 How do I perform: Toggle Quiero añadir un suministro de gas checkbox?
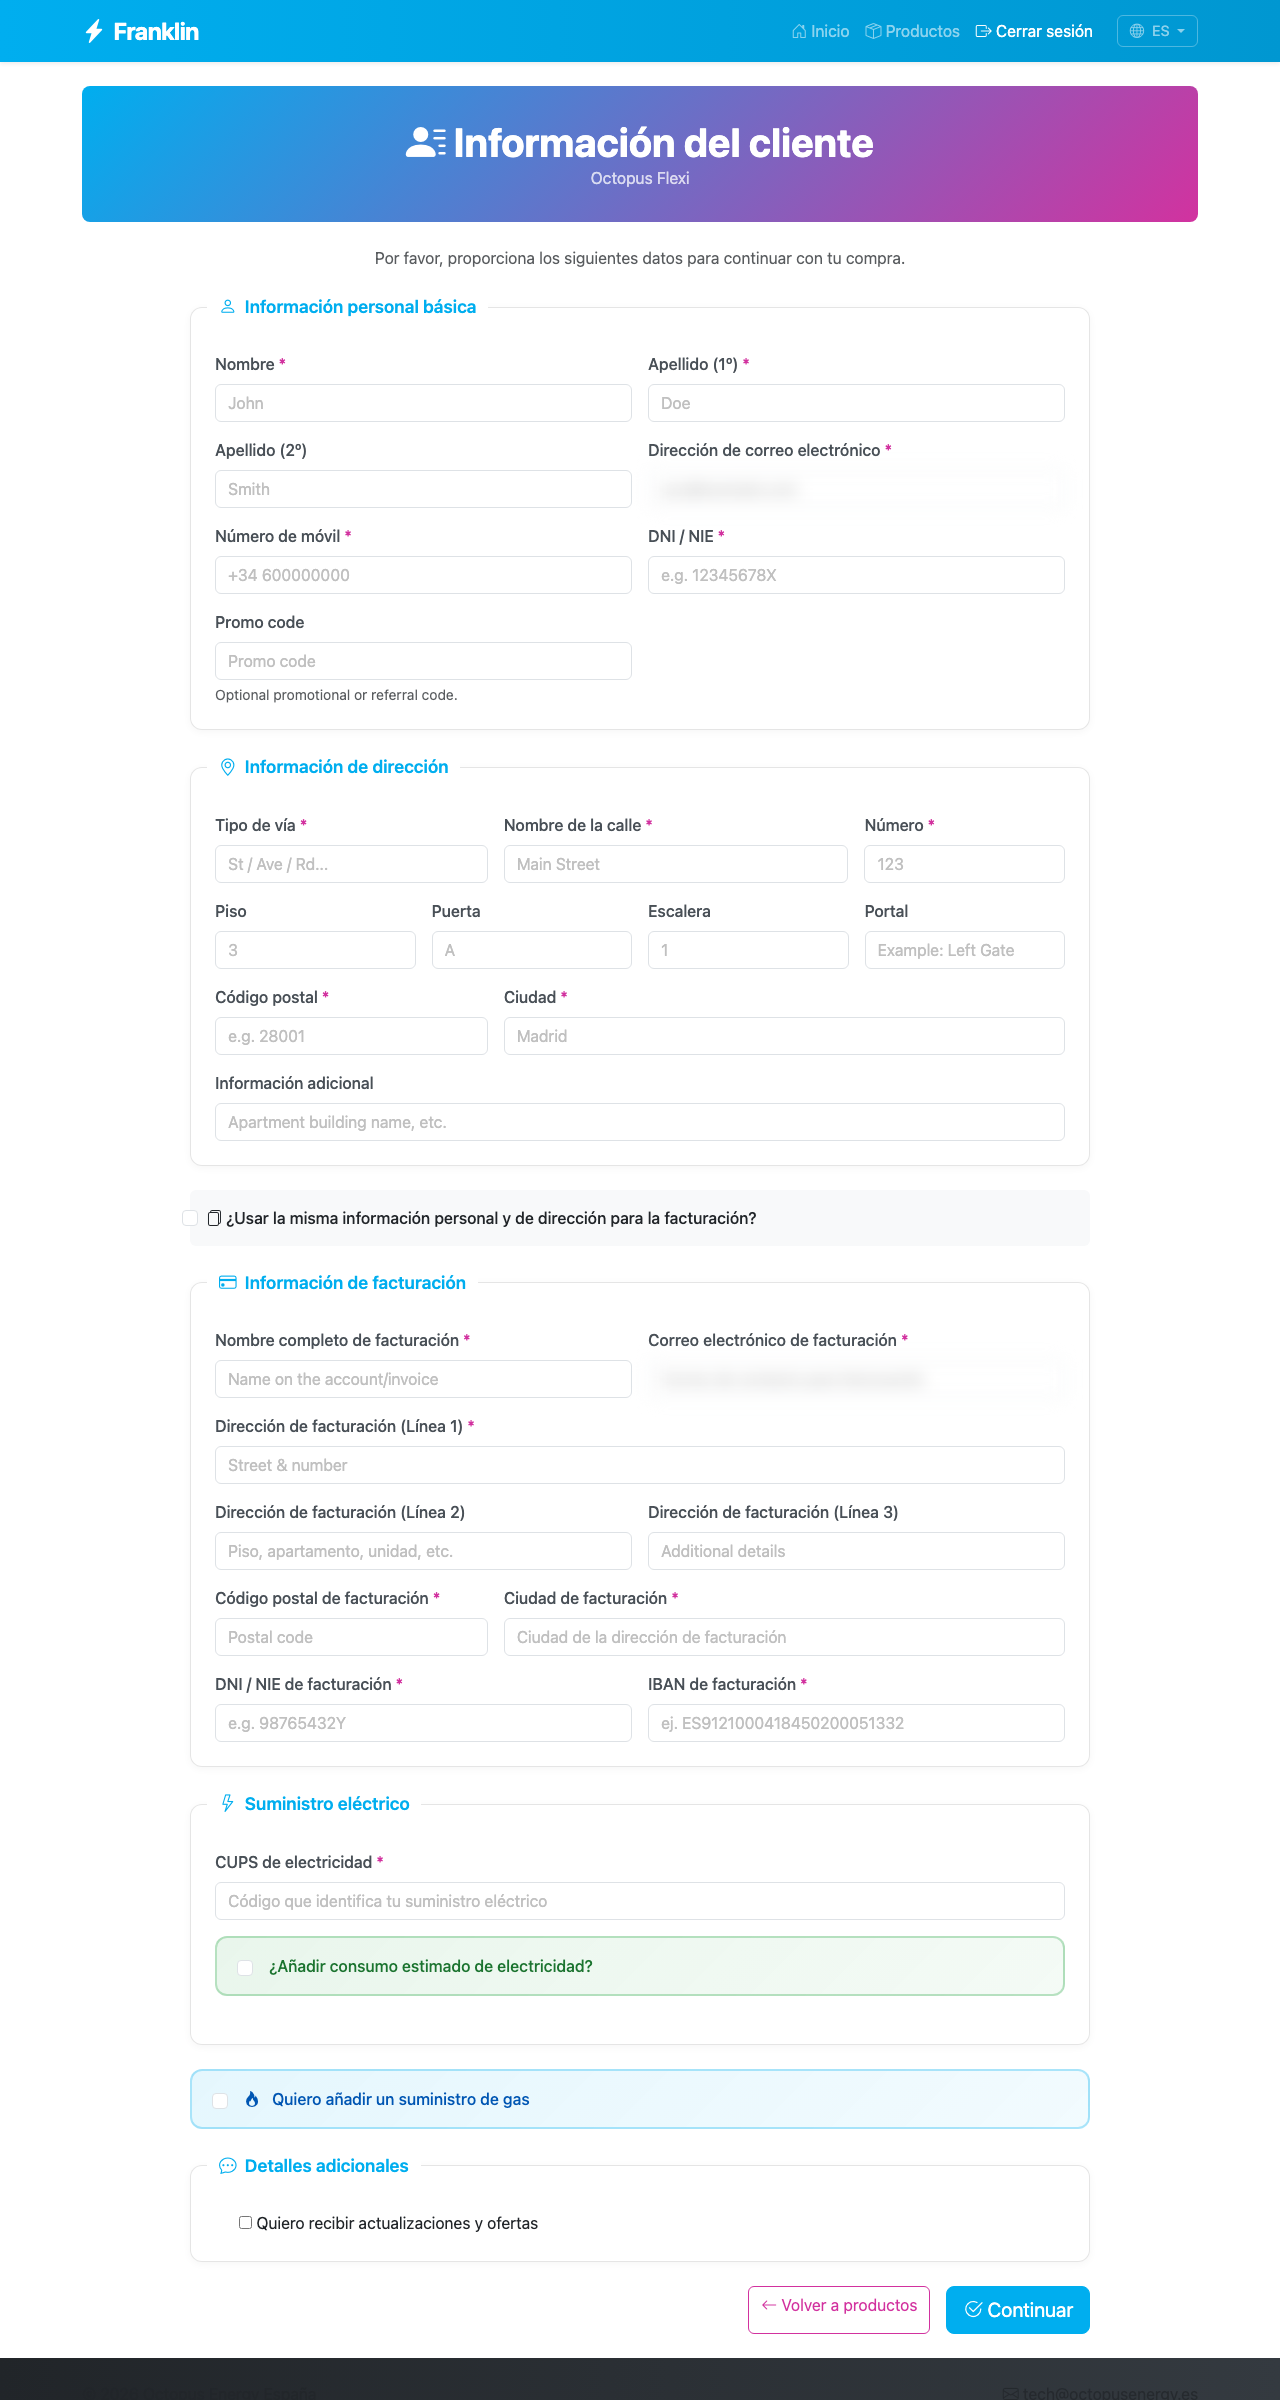(220, 2100)
